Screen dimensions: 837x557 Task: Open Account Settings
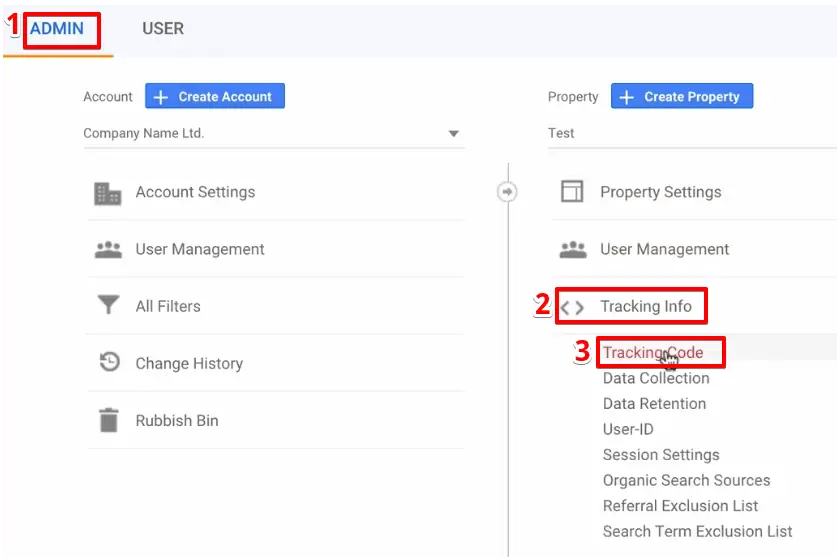(x=195, y=192)
